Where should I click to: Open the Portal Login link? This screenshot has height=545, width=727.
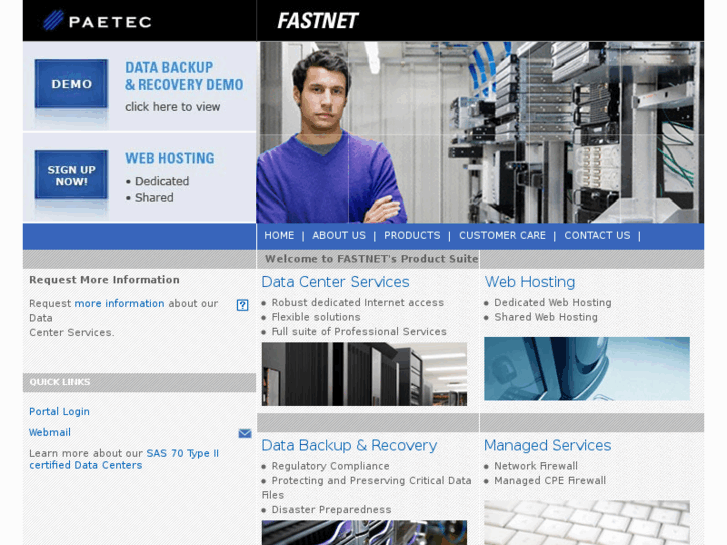click(59, 411)
